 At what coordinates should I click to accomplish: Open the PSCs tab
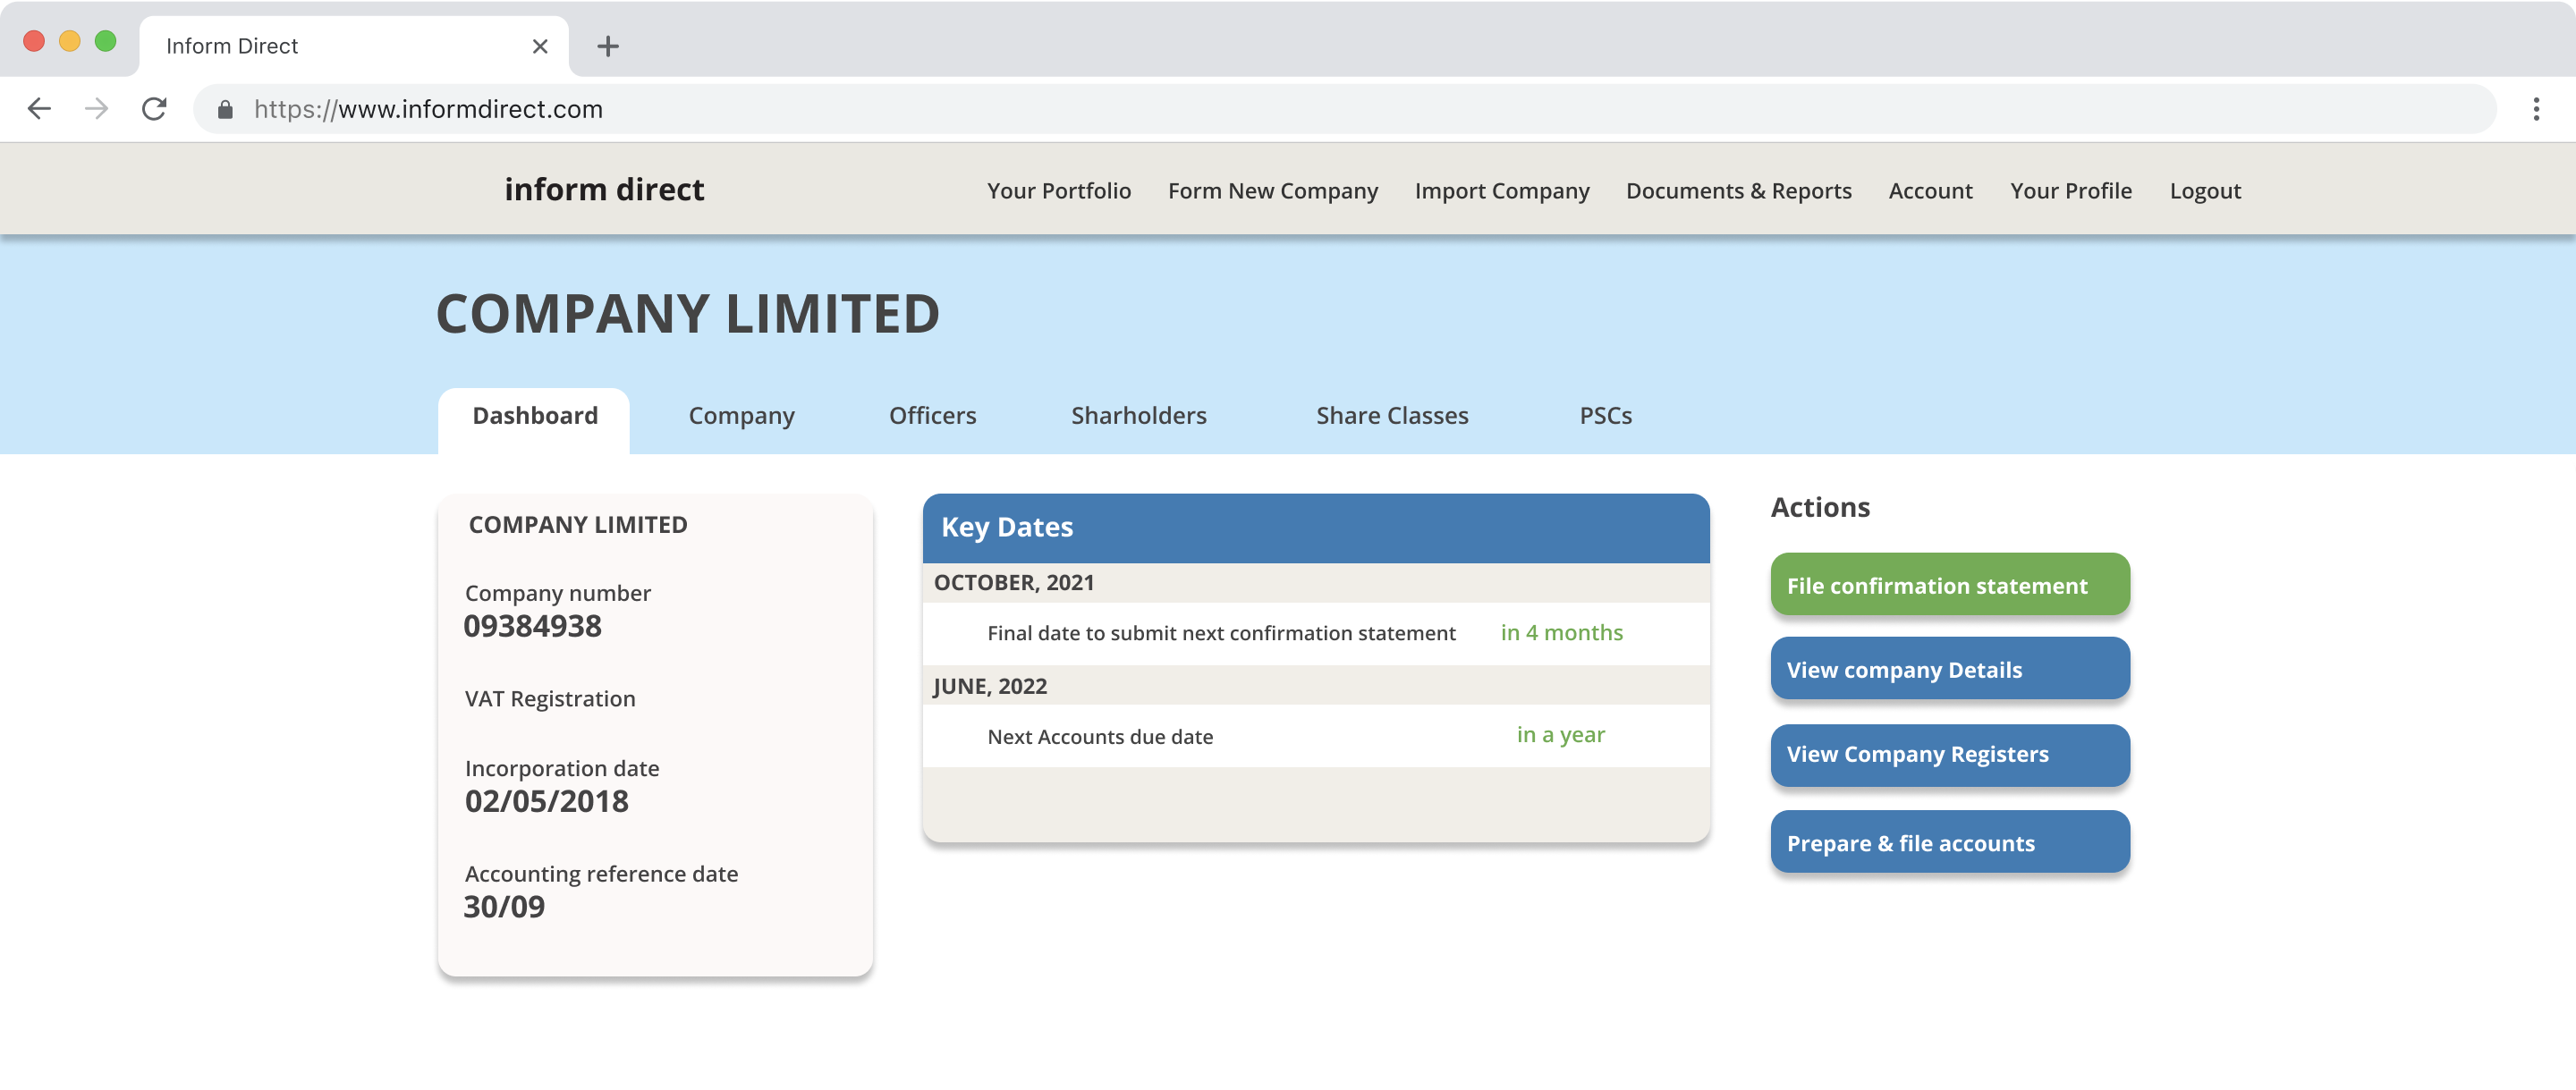[1605, 416]
